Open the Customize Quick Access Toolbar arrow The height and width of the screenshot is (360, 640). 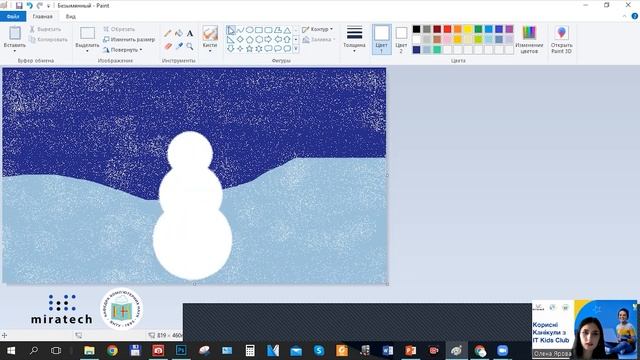(x=49, y=6)
